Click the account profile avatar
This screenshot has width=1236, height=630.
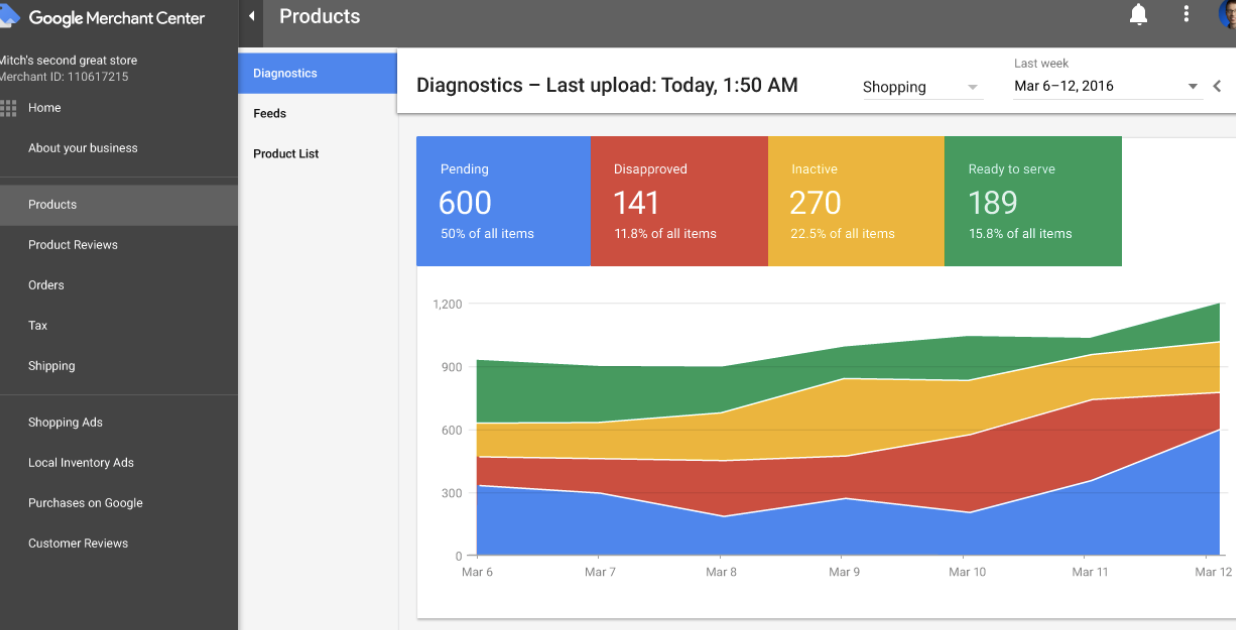1226,15
